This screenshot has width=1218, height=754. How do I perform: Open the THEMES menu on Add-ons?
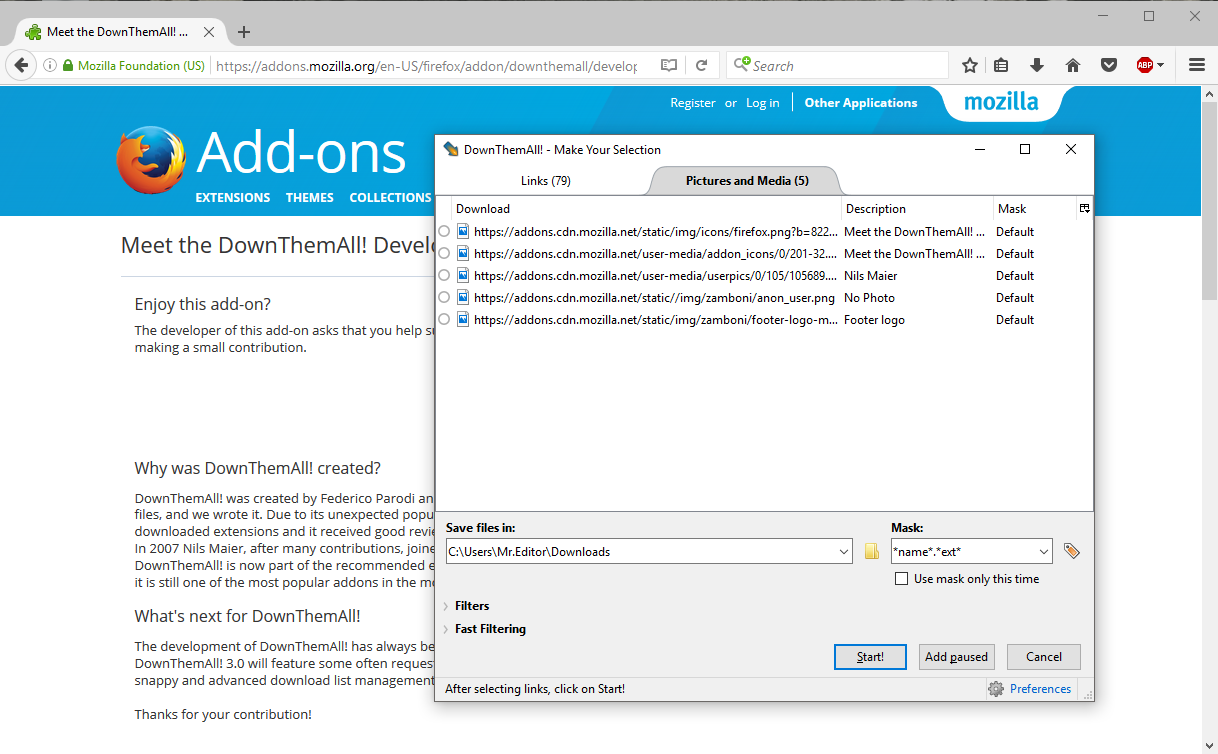pyautogui.click(x=310, y=198)
